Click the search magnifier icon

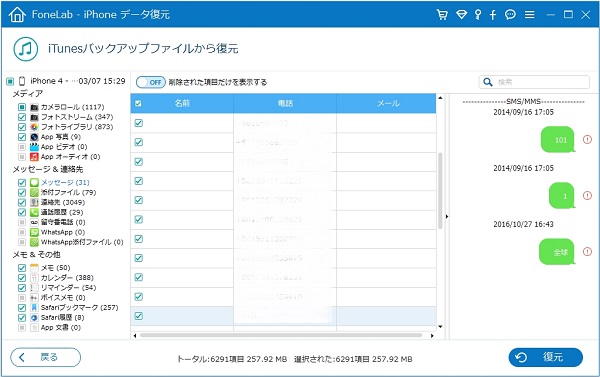[x=488, y=82]
